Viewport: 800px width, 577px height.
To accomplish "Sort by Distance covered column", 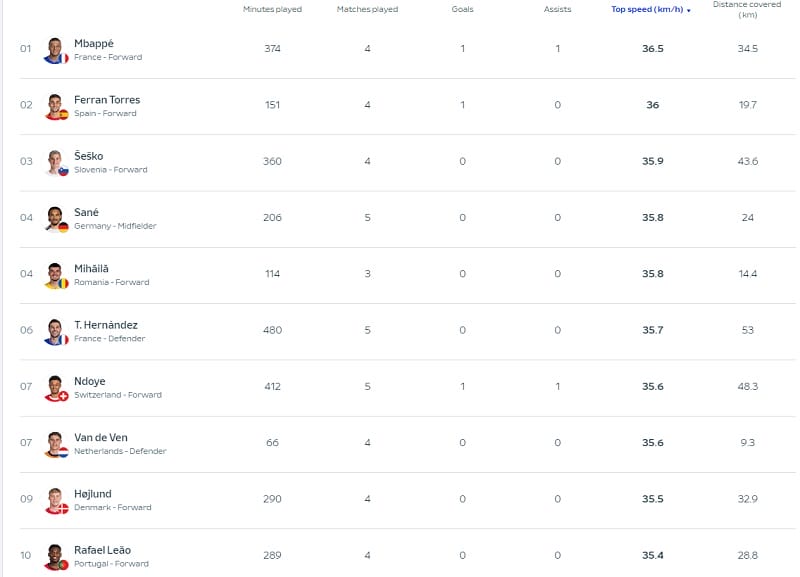I will (x=747, y=8).
